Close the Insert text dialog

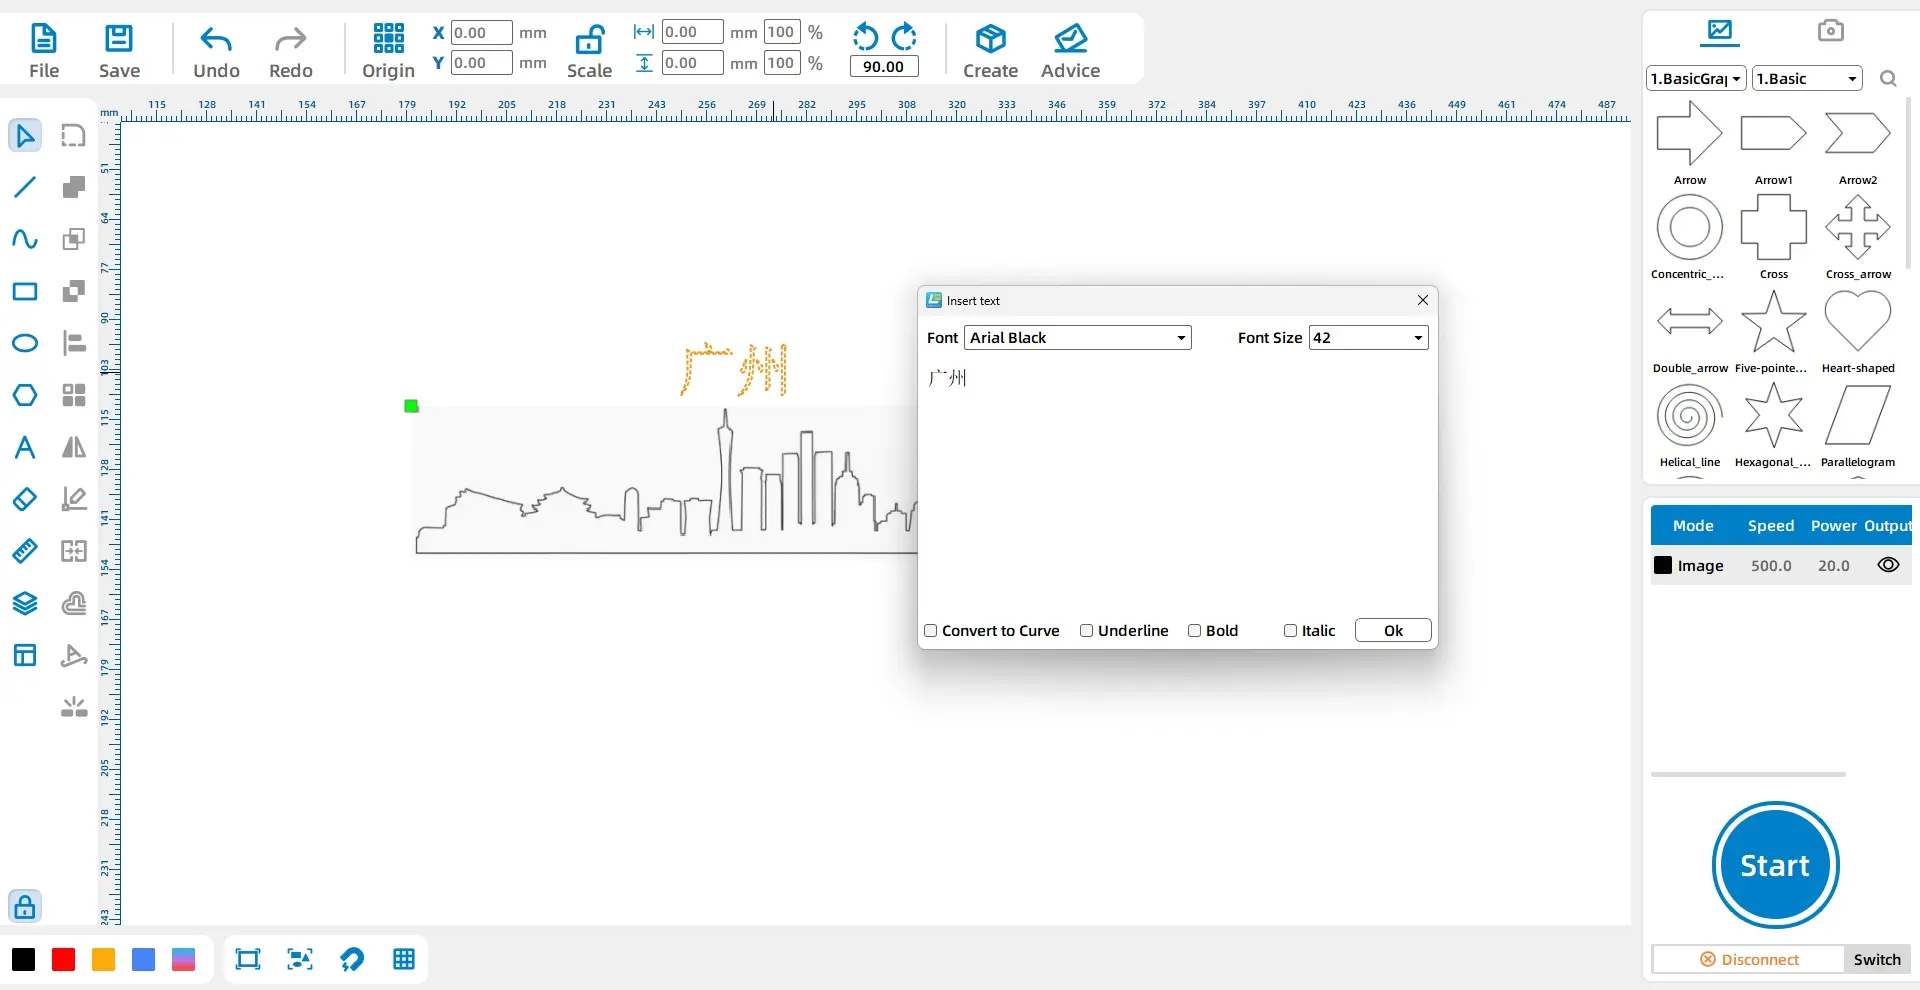[1422, 300]
